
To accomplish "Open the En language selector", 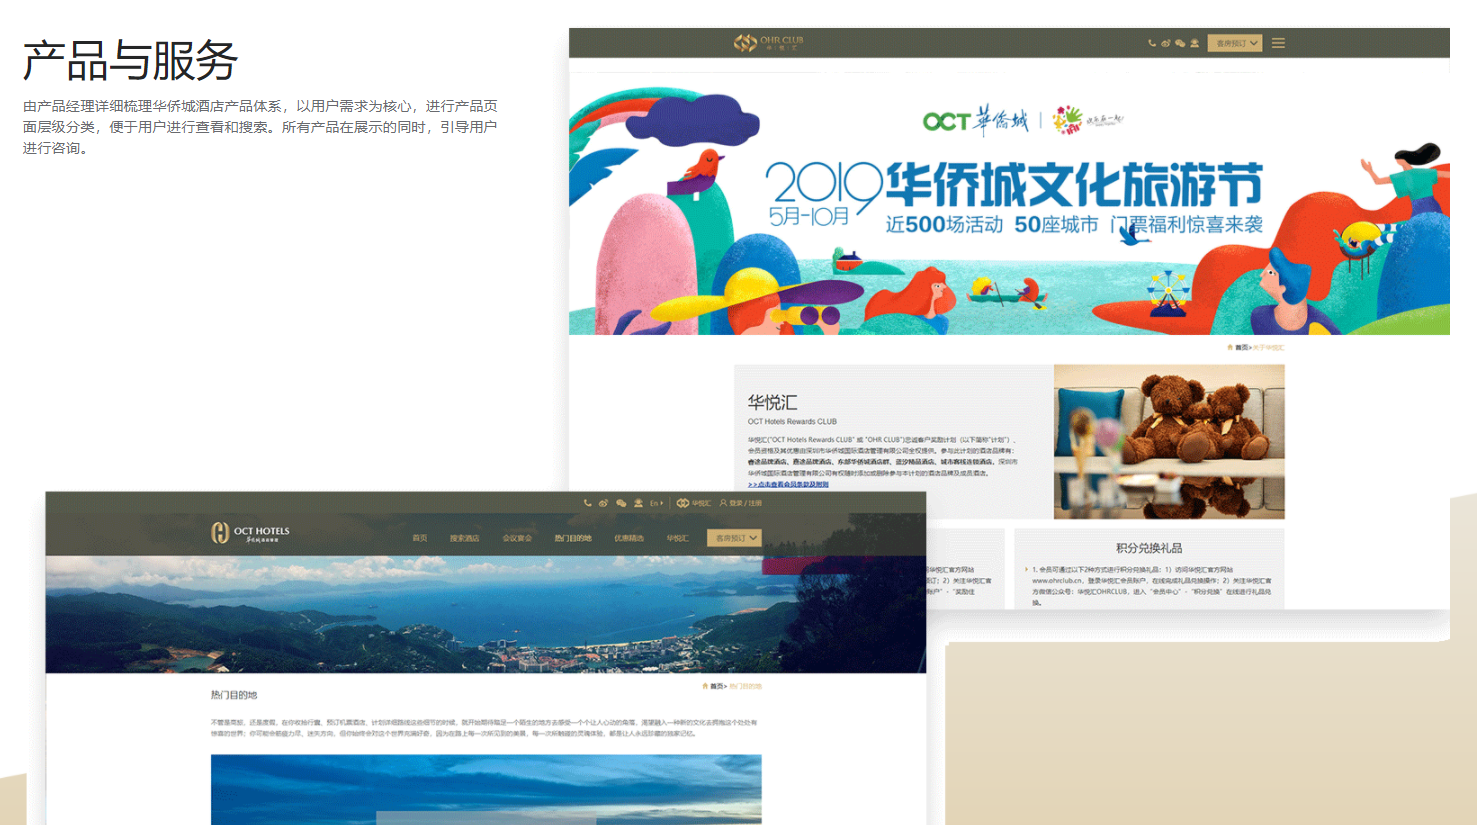I will click(656, 503).
